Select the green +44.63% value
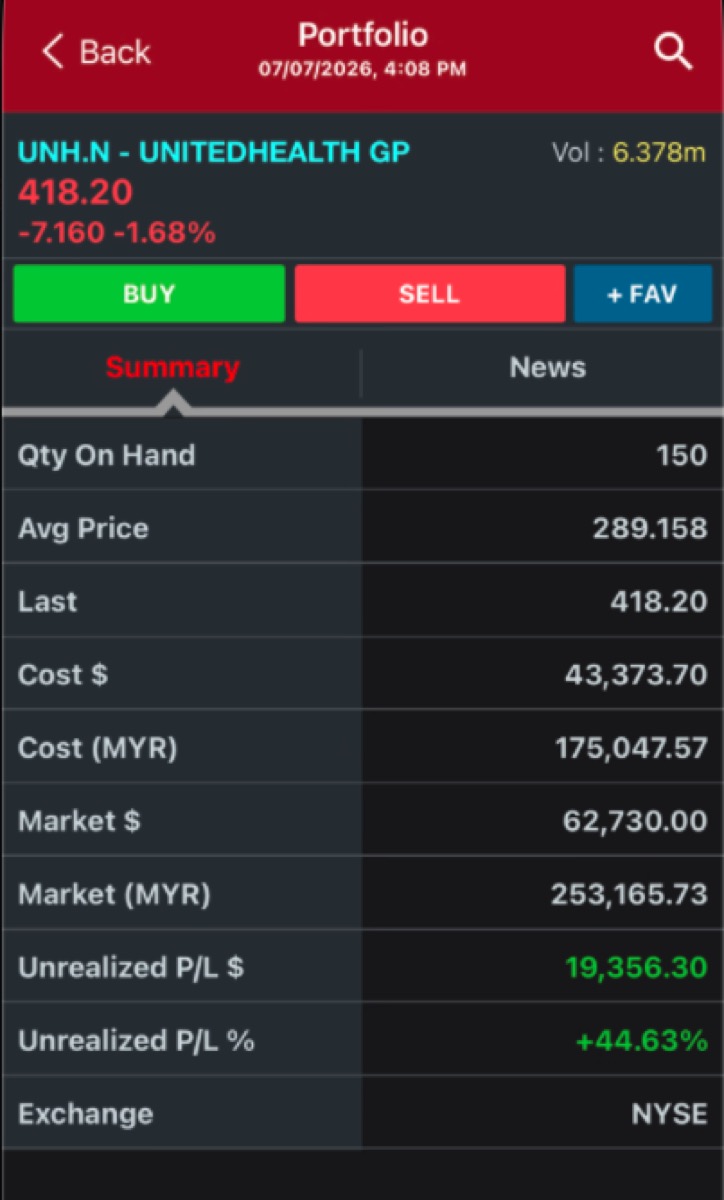 point(641,1041)
